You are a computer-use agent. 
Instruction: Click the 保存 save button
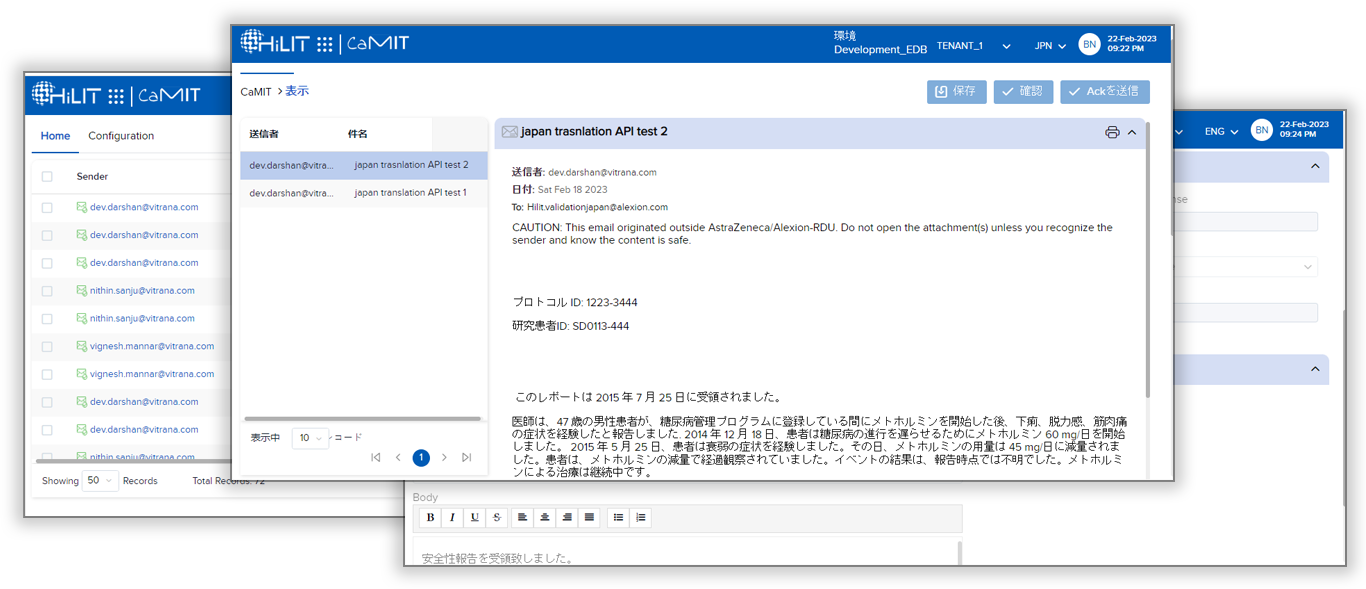click(956, 92)
